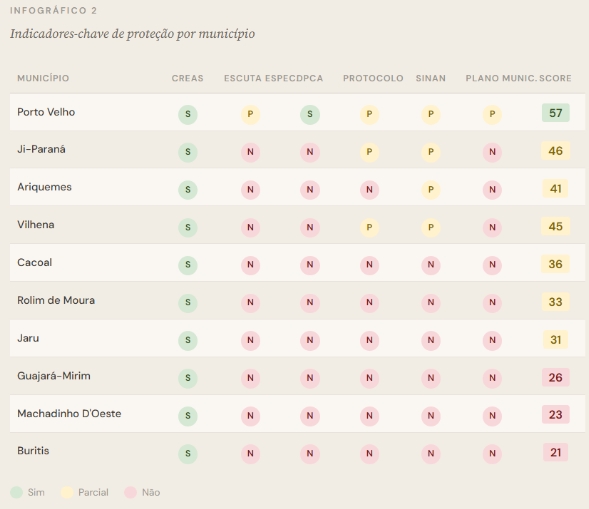Click the PROTOCOLO column header
The width and height of the screenshot is (589, 509).
pyautogui.click(x=373, y=78)
